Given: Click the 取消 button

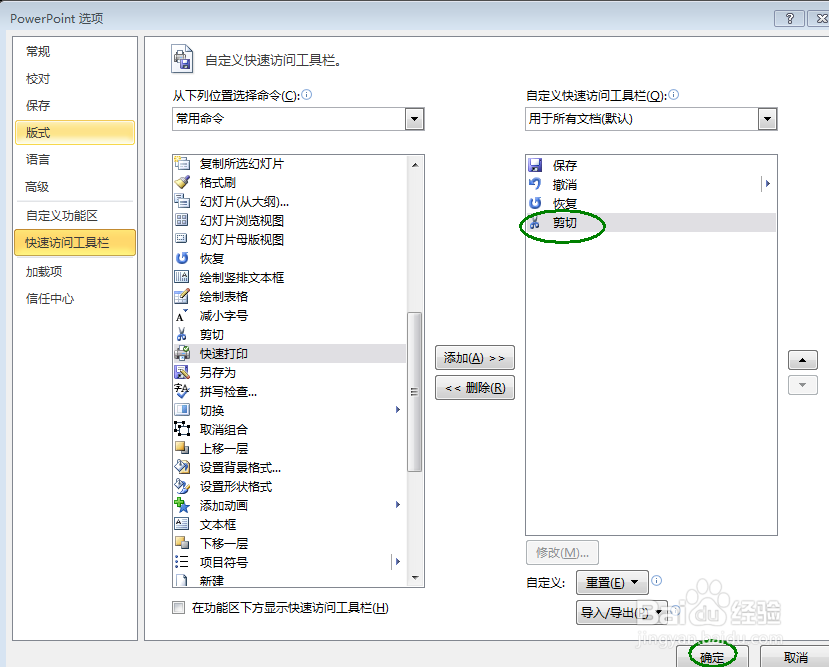Looking at the screenshot, I should point(795,657).
